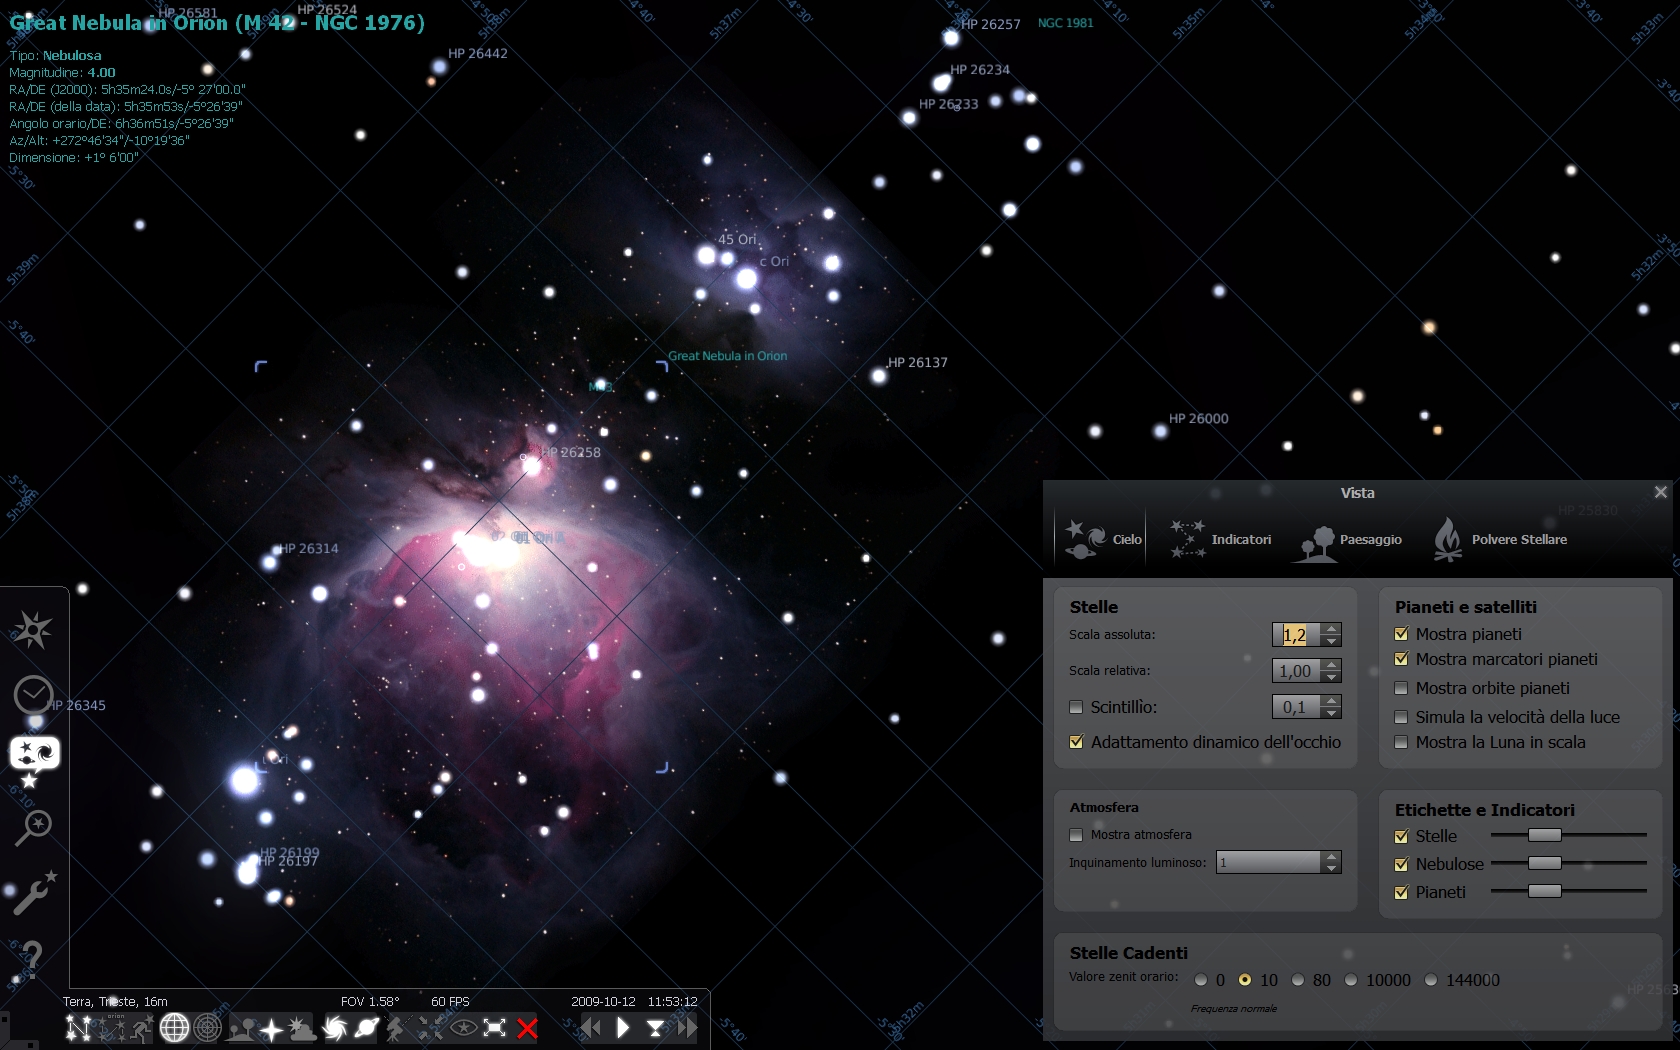This screenshot has width=1680, height=1050.
Task: Click the red X quit icon
Action: [528, 1028]
